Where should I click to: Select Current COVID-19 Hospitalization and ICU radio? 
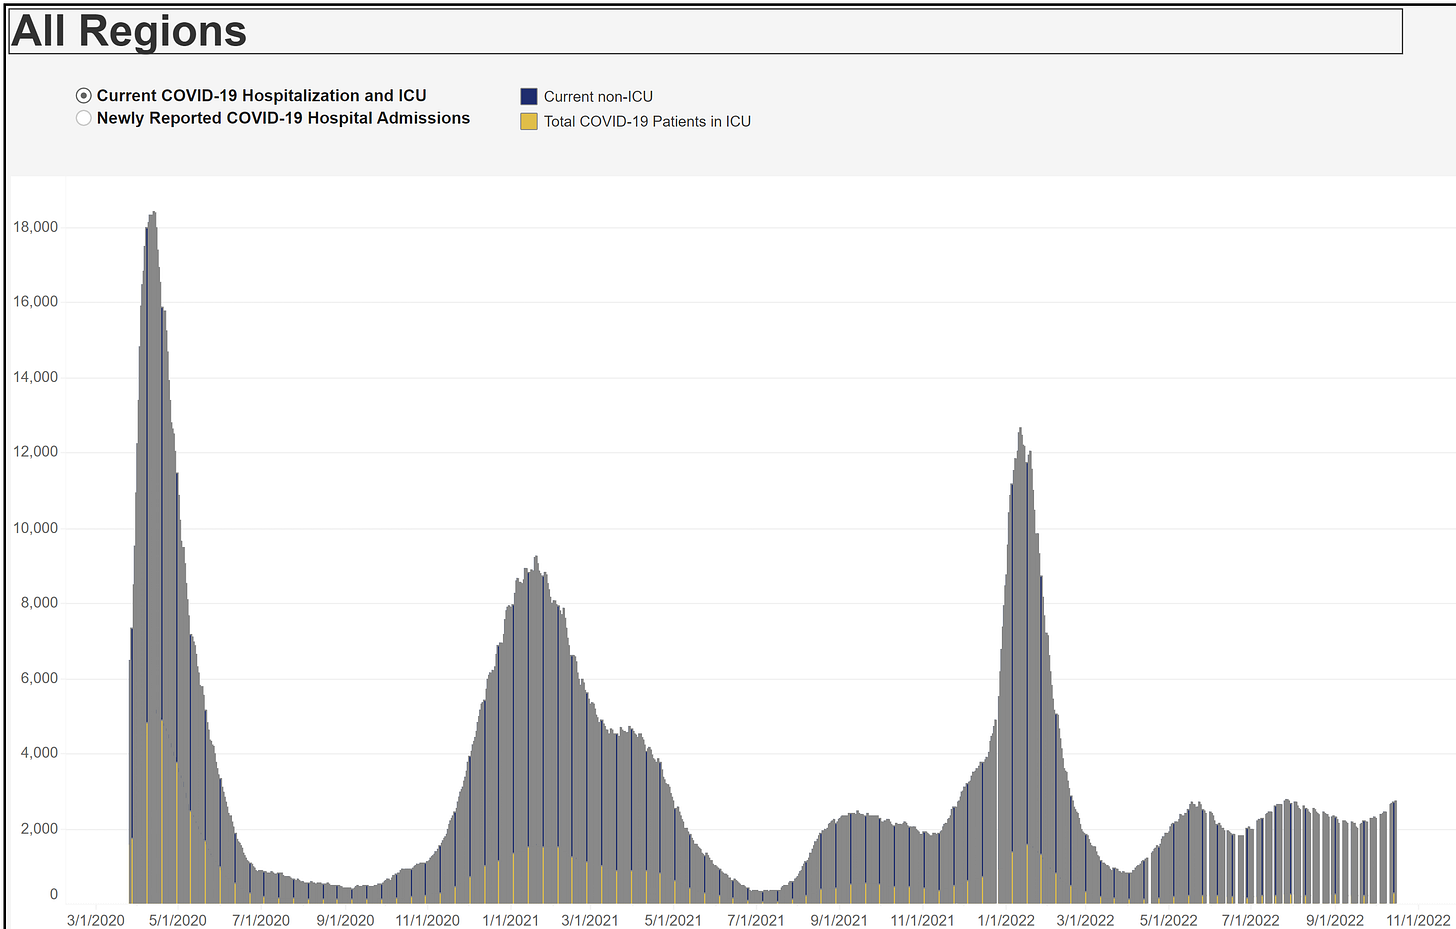[84, 96]
